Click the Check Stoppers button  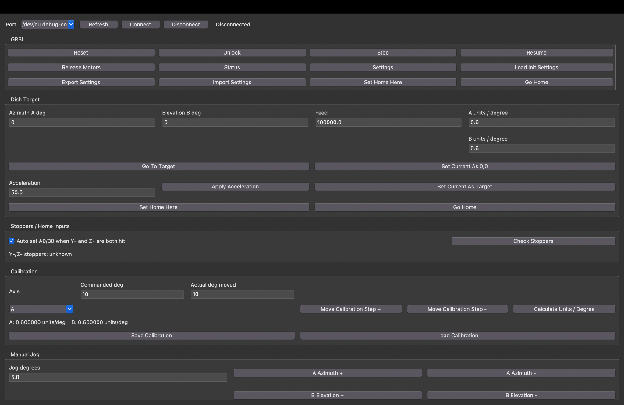(x=533, y=241)
